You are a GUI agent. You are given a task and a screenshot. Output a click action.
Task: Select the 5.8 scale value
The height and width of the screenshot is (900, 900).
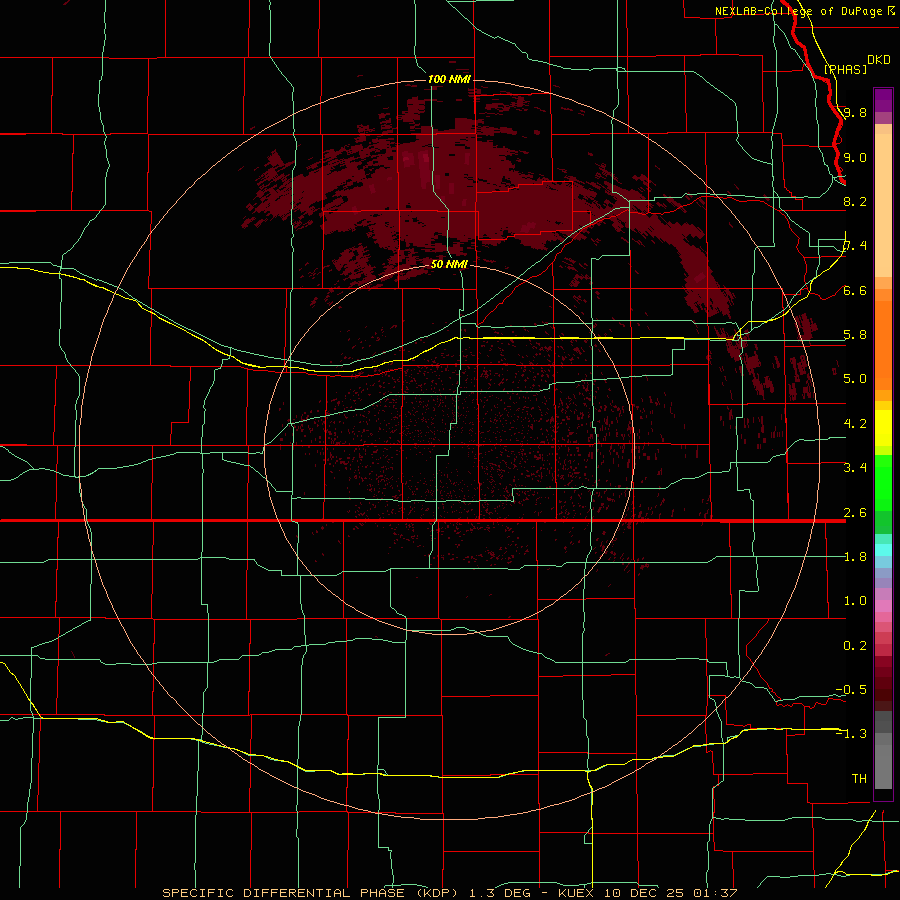click(x=855, y=335)
